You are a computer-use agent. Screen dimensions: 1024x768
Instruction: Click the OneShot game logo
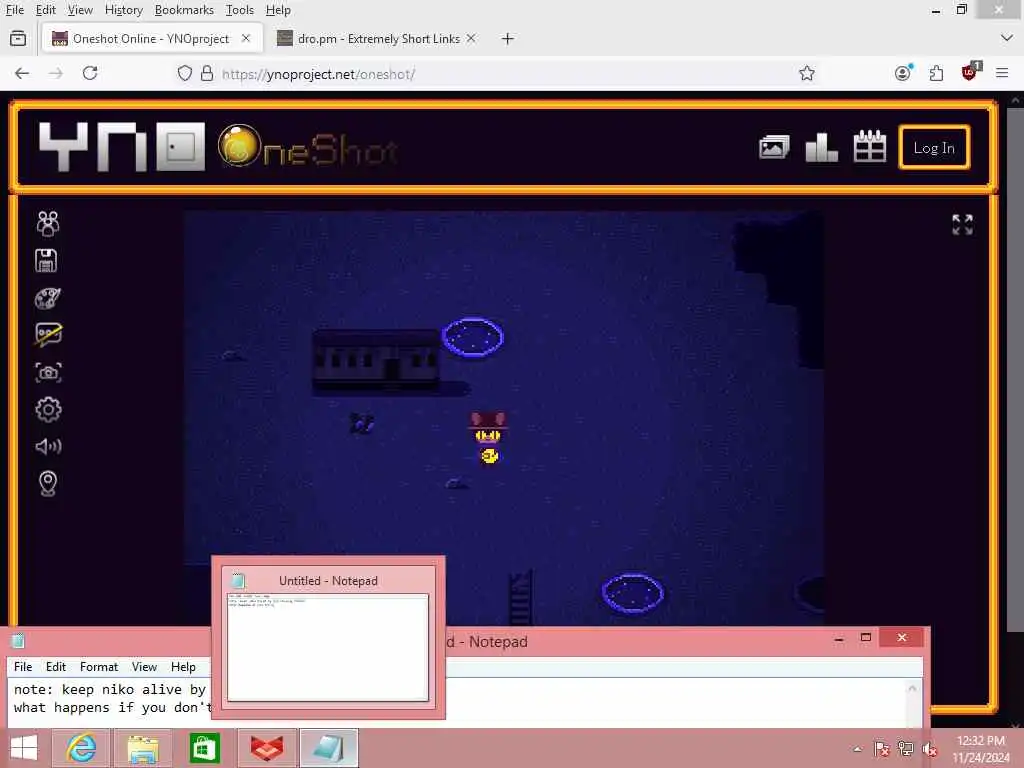(308, 146)
